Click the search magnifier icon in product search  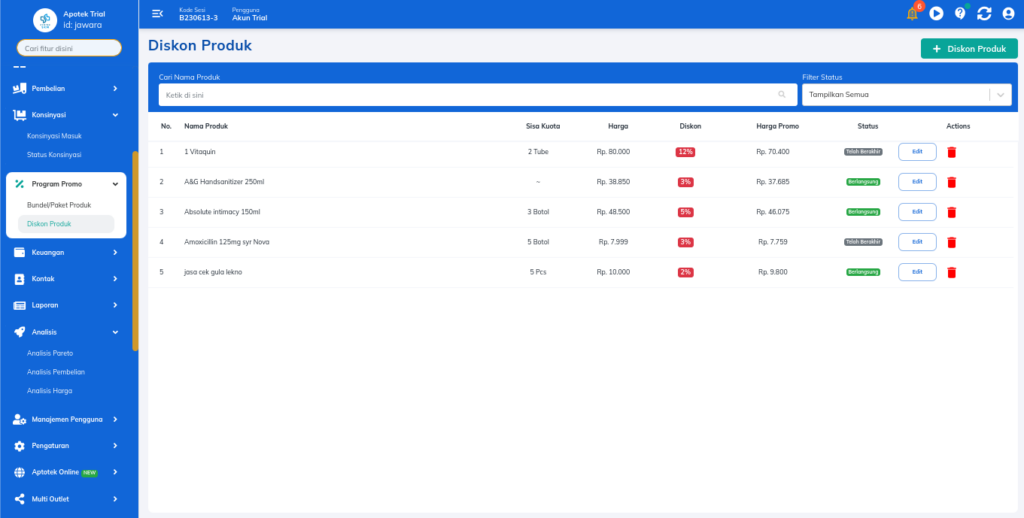coord(782,95)
